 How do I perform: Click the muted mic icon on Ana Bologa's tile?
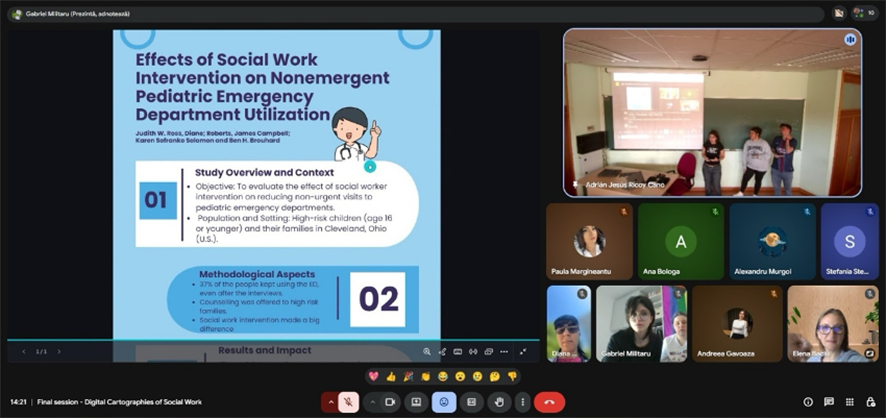pos(715,212)
